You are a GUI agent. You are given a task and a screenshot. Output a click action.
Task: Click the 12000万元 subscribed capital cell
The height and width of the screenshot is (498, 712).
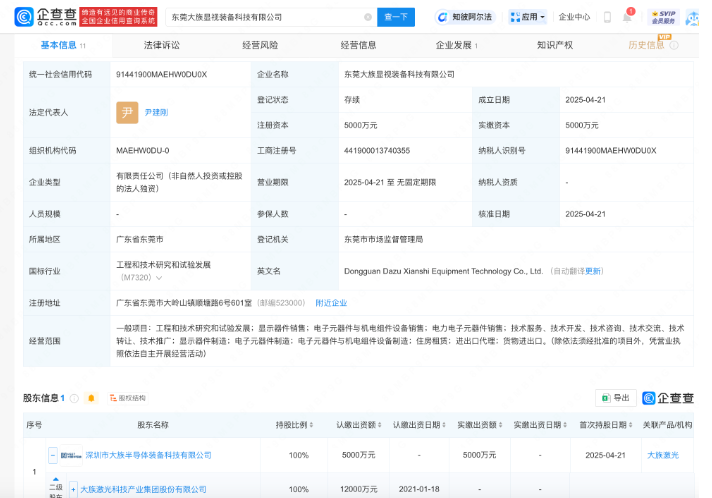(x=359, y=489)
